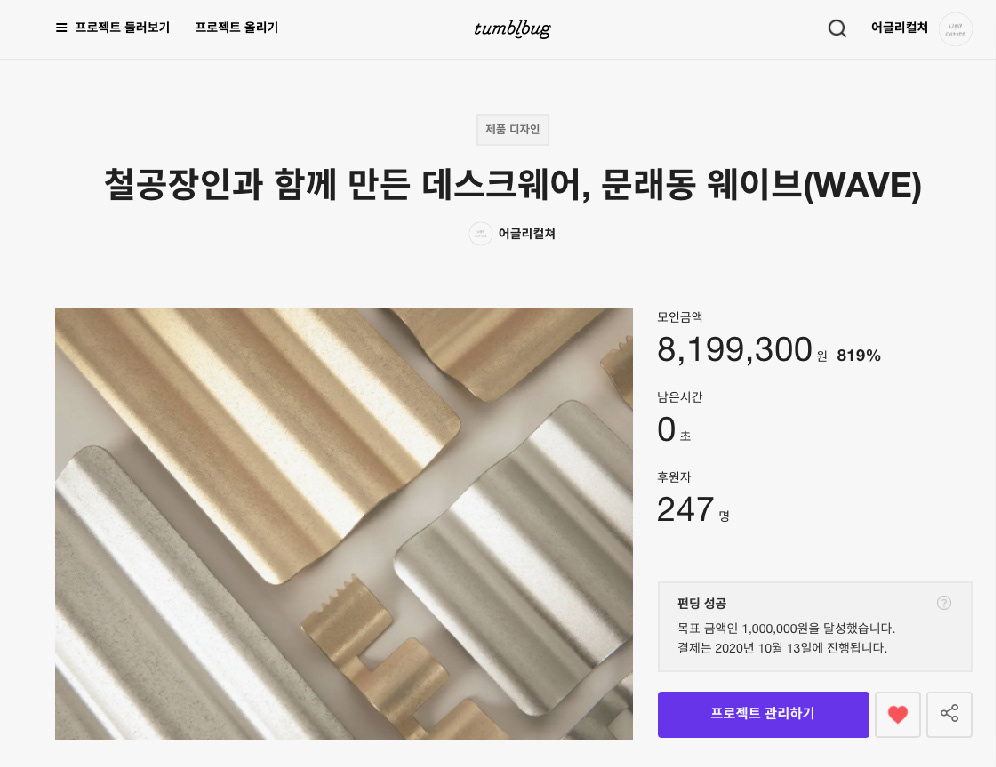The image size is (996, 767).
Task: Click the 8,199,300원 raised amount
Action: coord(735,351)
